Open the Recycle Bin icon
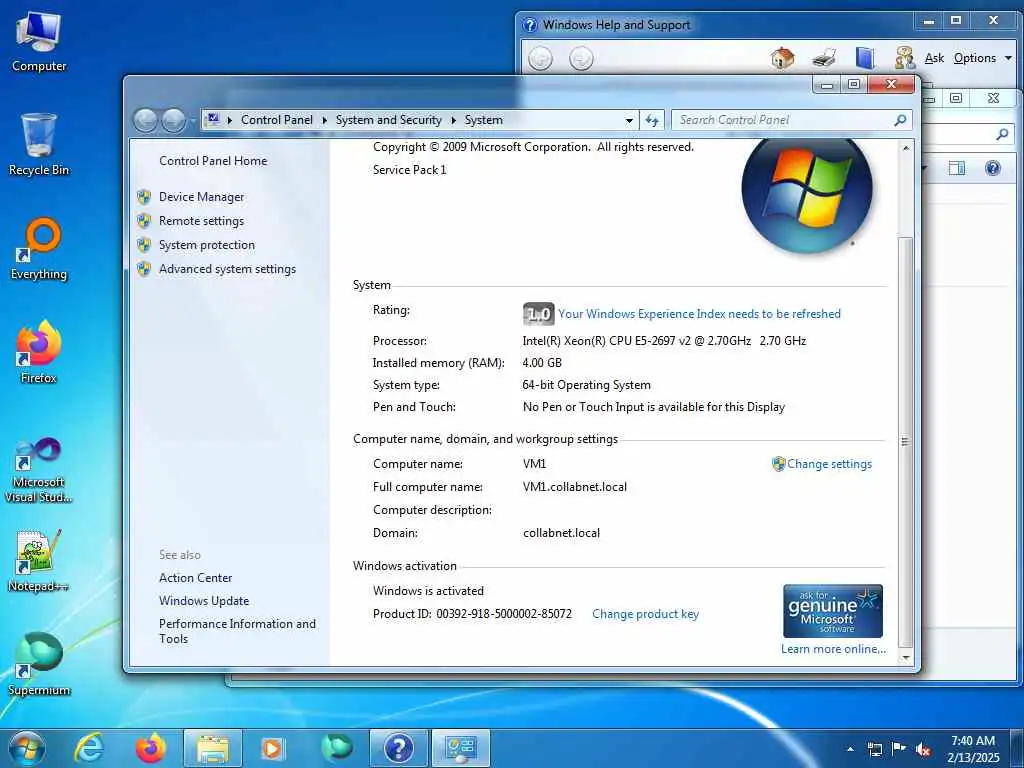The width and height of the screenshot is (1024, 768). (x=39, y=145)
